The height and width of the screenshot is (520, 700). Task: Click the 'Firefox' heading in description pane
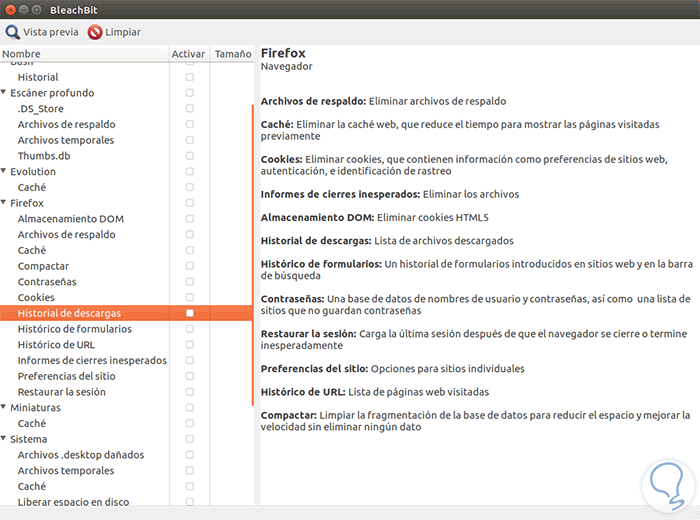point(283,53)
